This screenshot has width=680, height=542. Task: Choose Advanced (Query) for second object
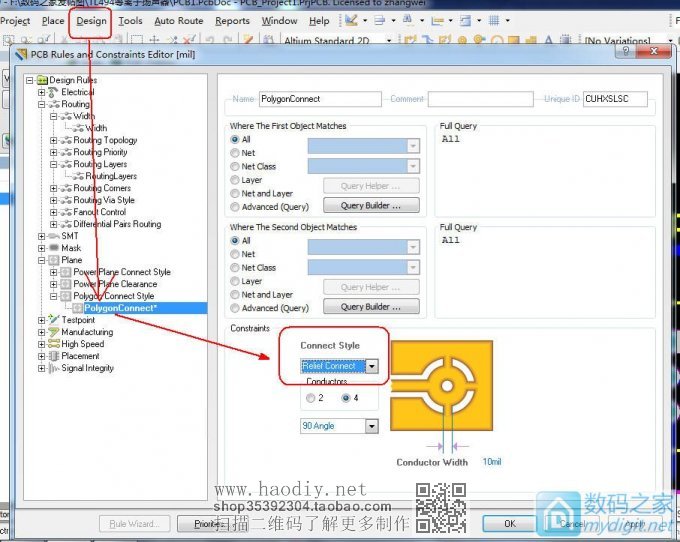[235, 308]
